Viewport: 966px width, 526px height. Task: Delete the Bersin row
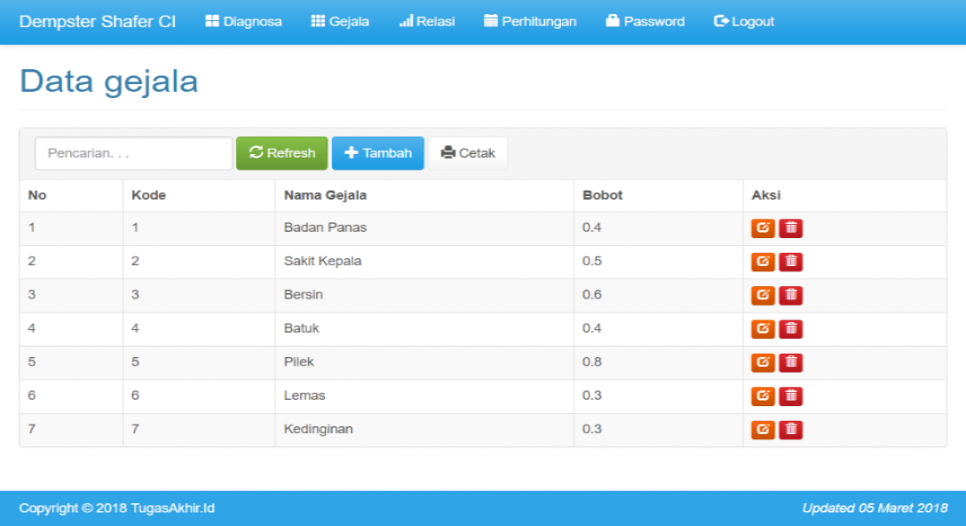(790, 295)
